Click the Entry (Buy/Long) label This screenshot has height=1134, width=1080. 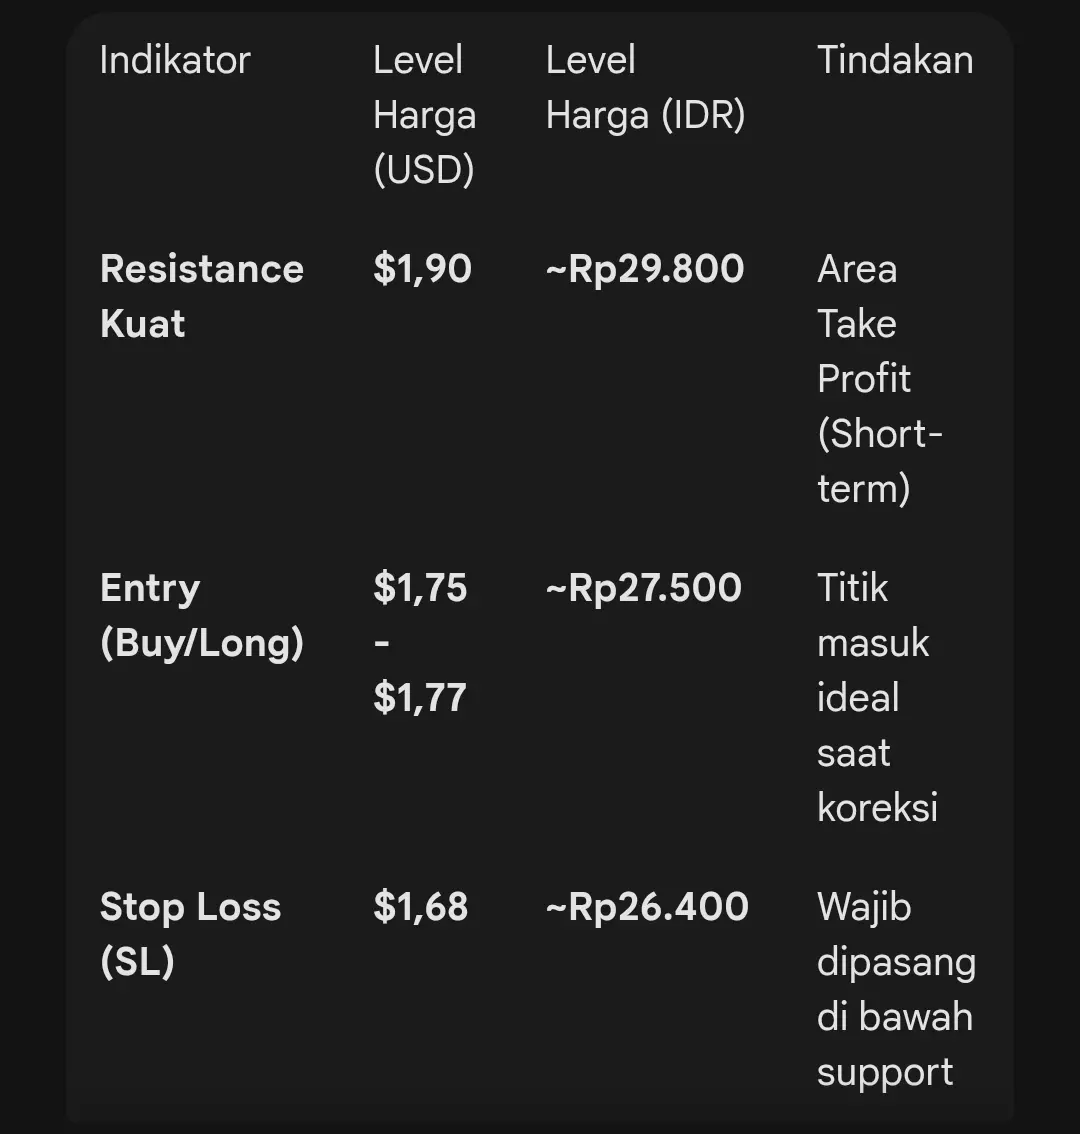pos(202,615)
